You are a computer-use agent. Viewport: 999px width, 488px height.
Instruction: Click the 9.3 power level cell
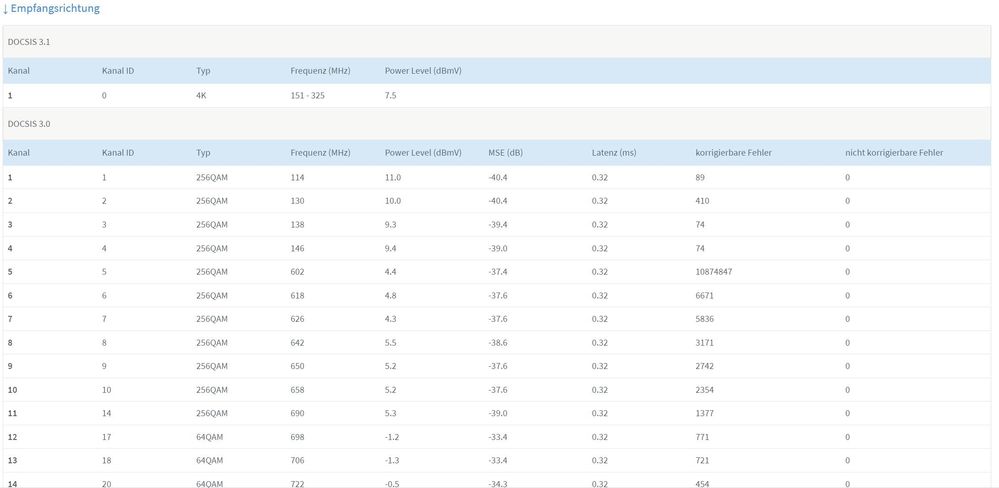[x=391, y=224]
